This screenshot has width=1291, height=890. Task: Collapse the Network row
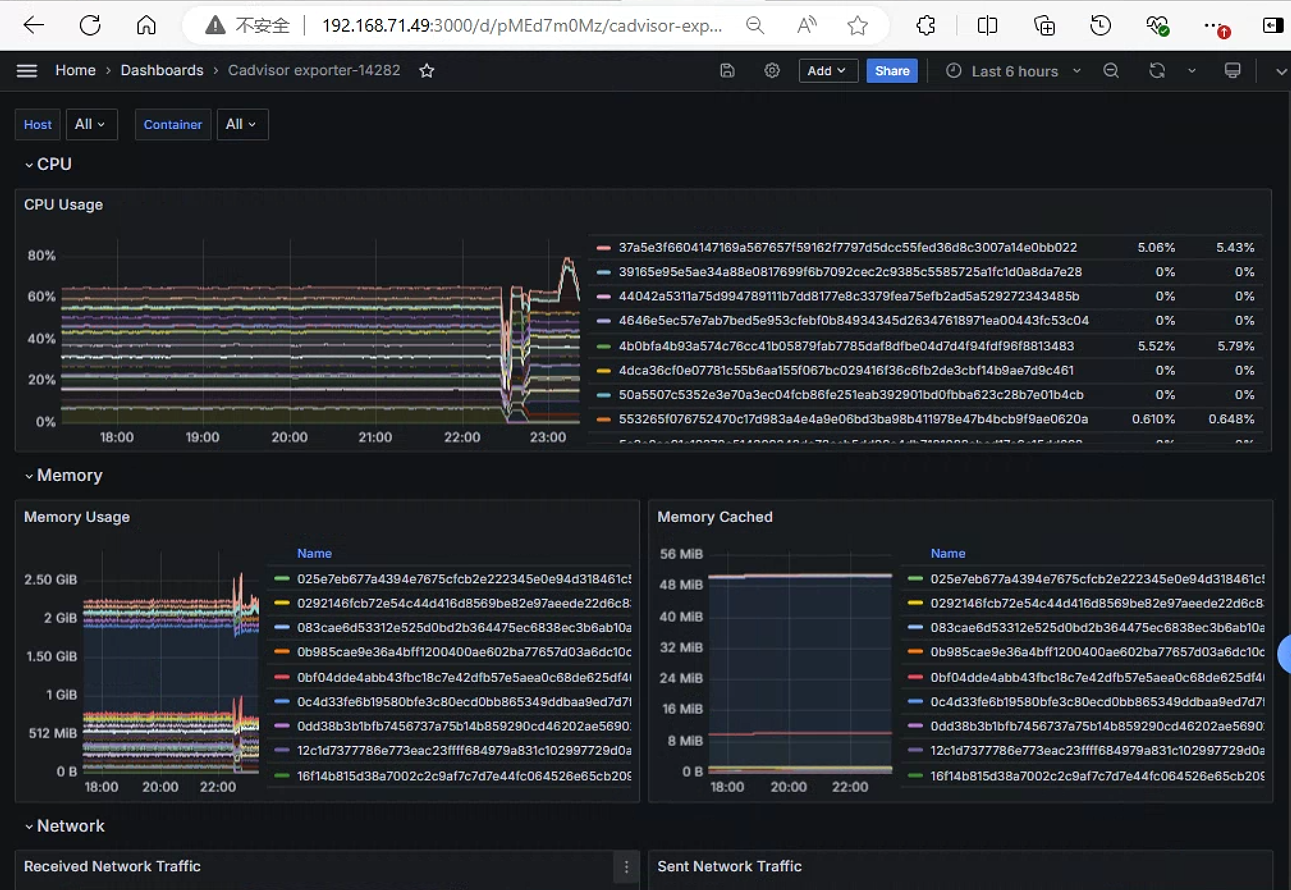coord(65,826)
